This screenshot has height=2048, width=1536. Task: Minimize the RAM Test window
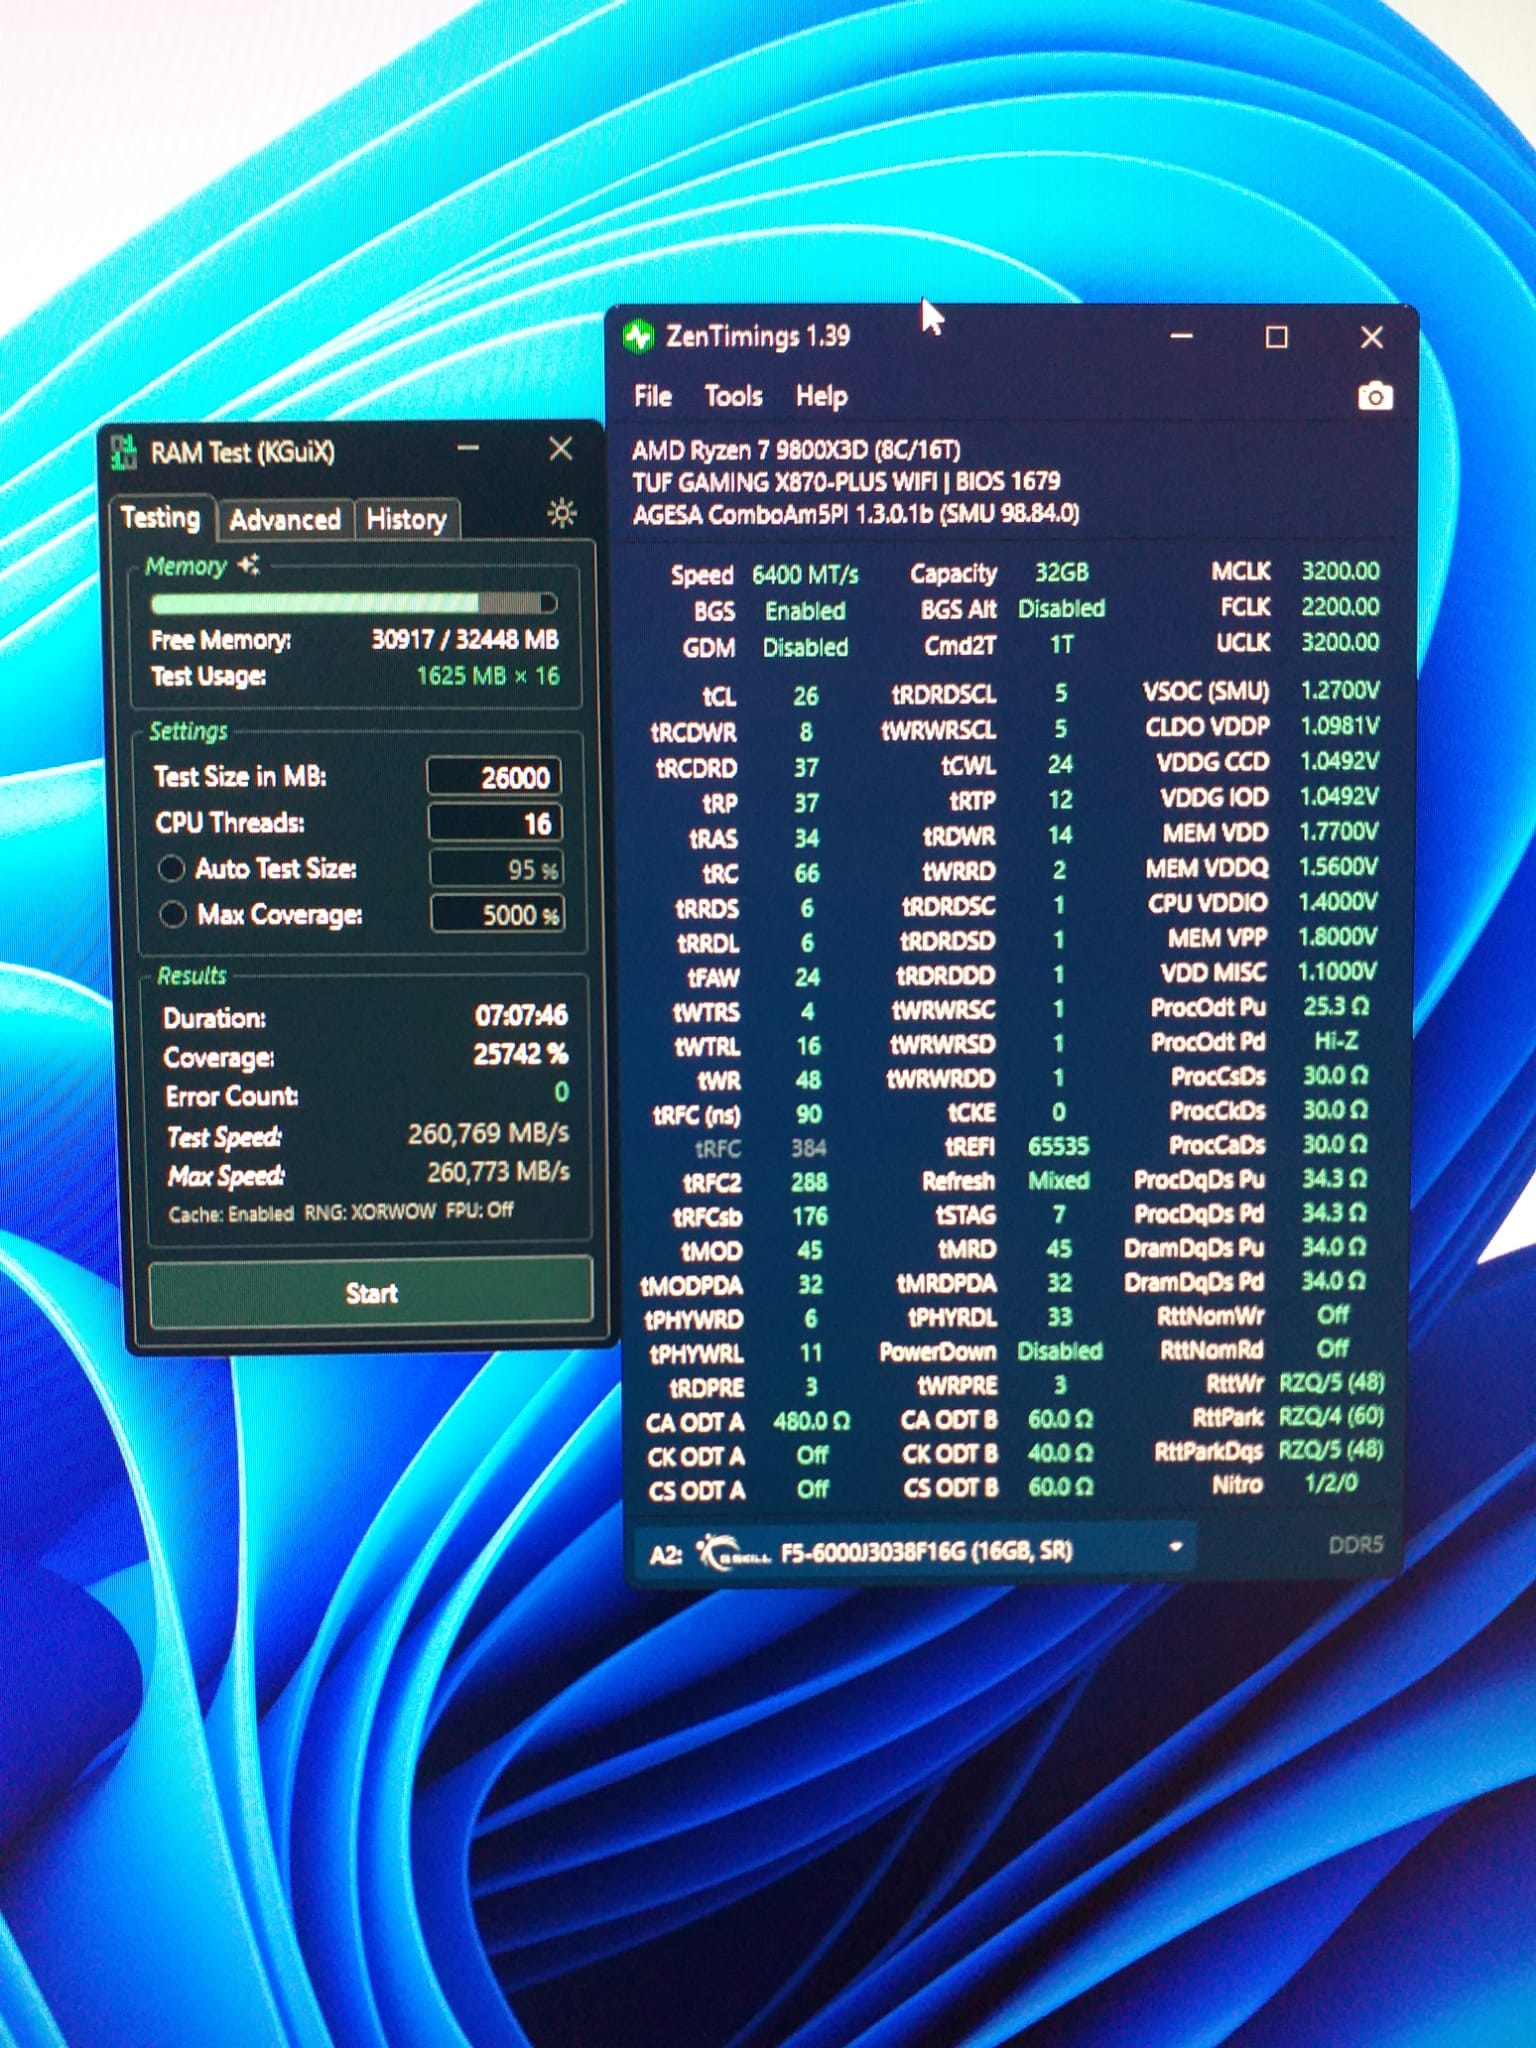click(468, 449)
